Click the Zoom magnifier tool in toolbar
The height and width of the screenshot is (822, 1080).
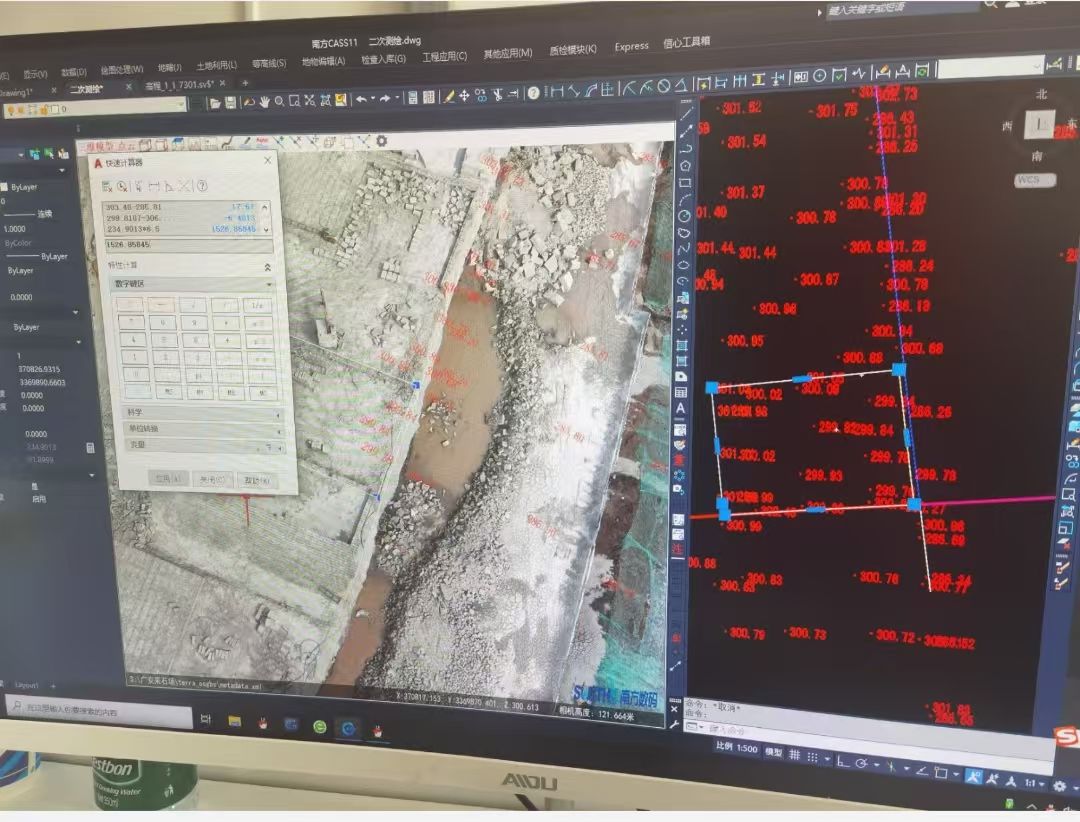[279, 101]
